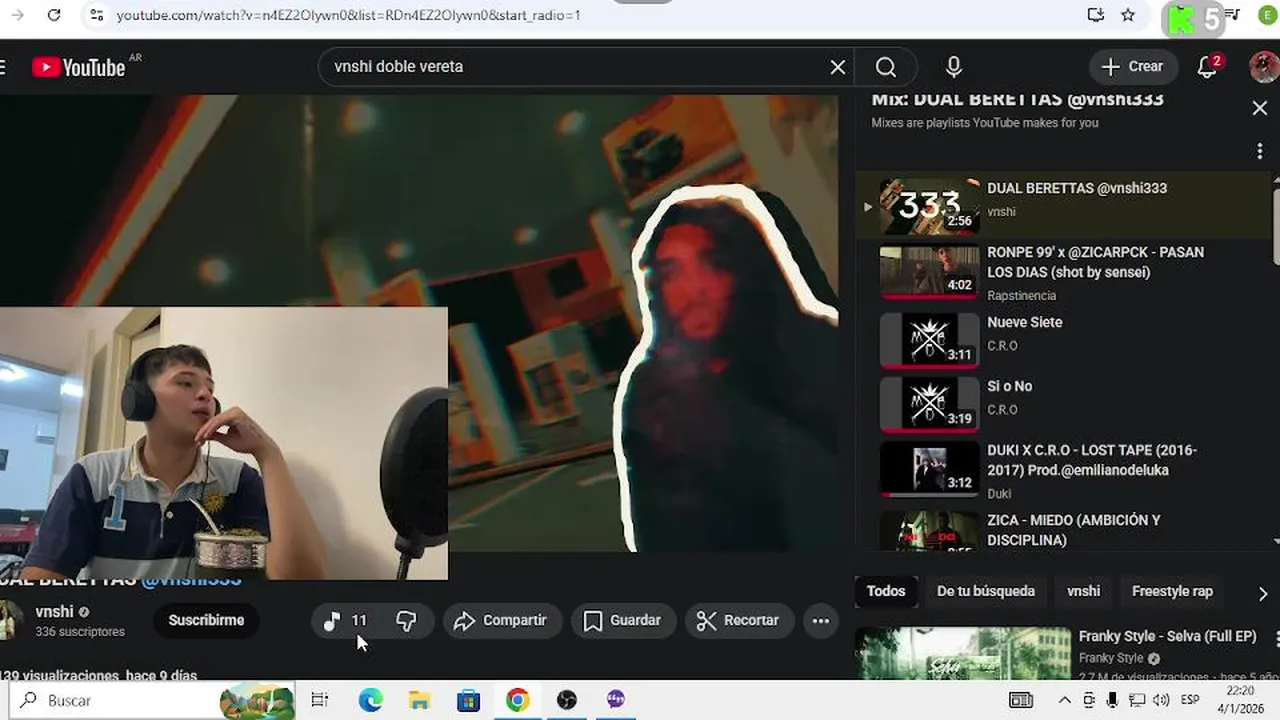The height and width of the screenshot is (720, 1280).
Task: Open File Explorer from the taskbar
Action: tap(419, 700)
